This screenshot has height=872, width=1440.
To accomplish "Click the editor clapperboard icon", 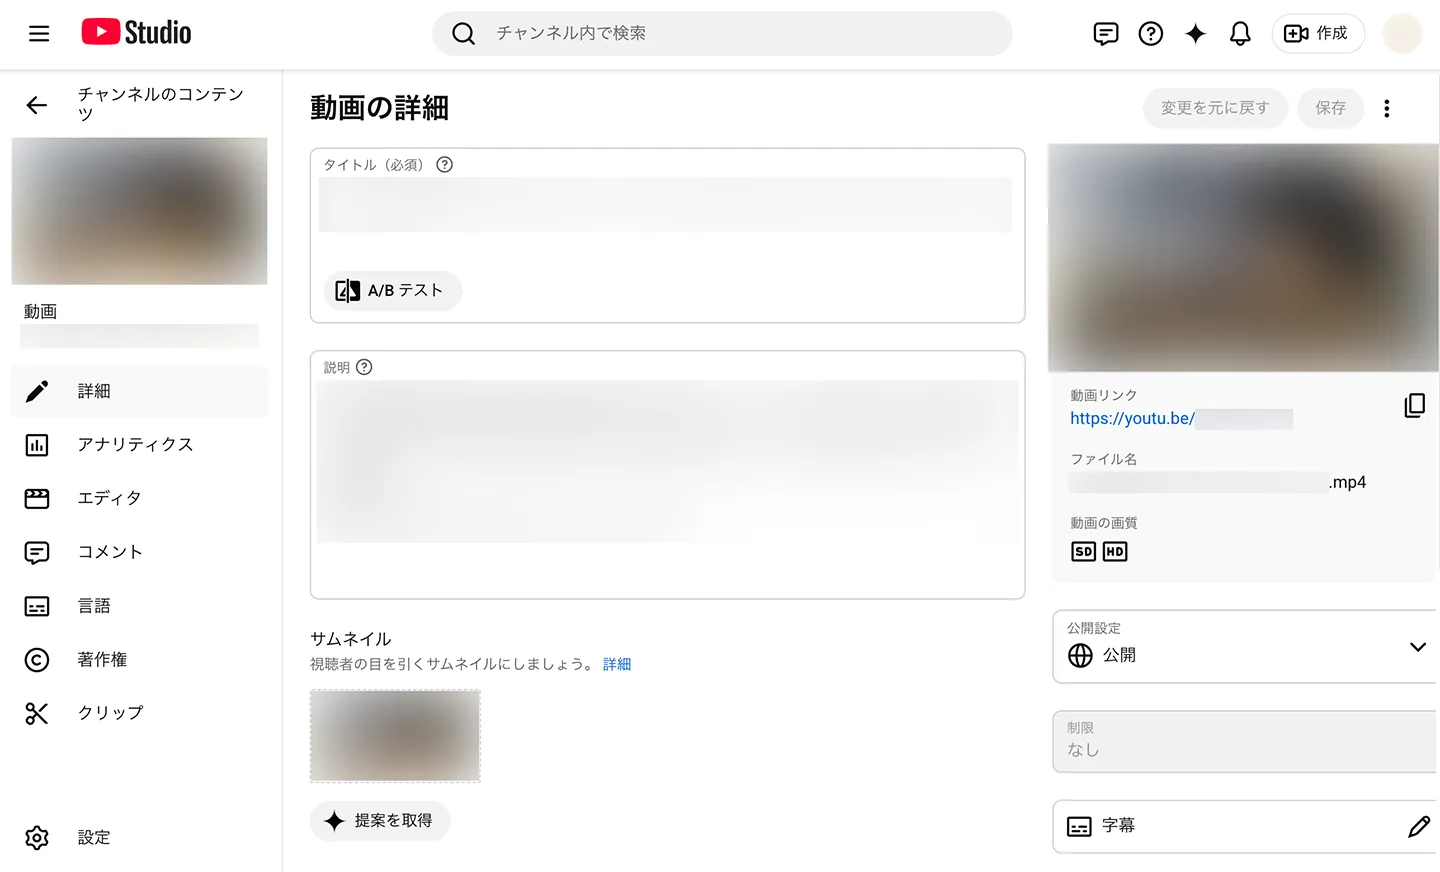I will (37, 498).
